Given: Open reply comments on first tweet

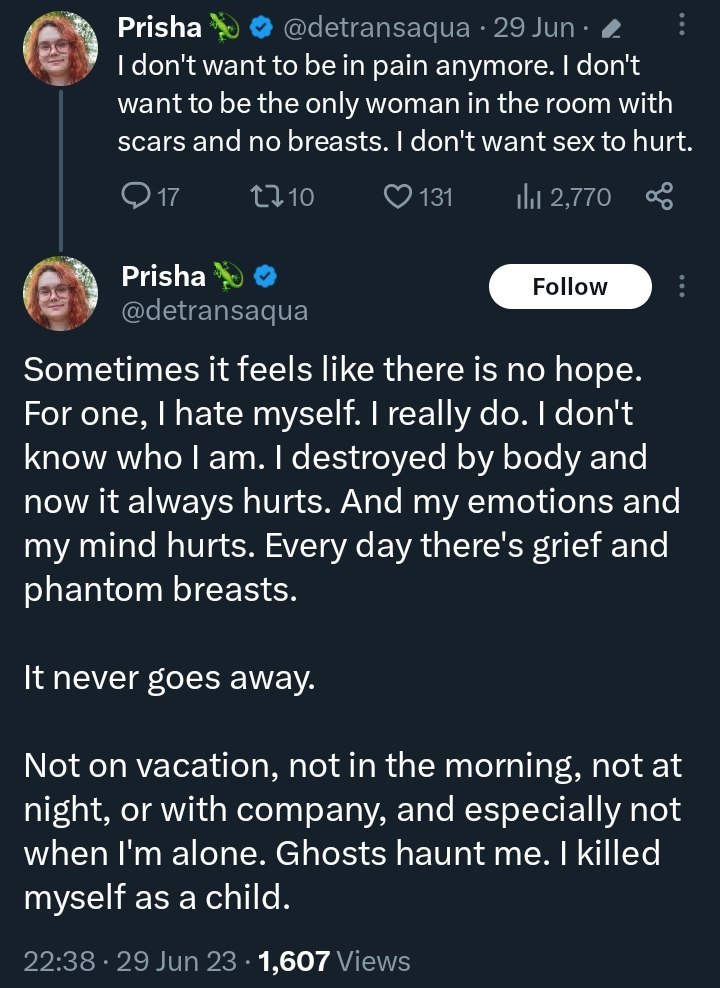Looking at the screenshot, I should pos(135,197).
